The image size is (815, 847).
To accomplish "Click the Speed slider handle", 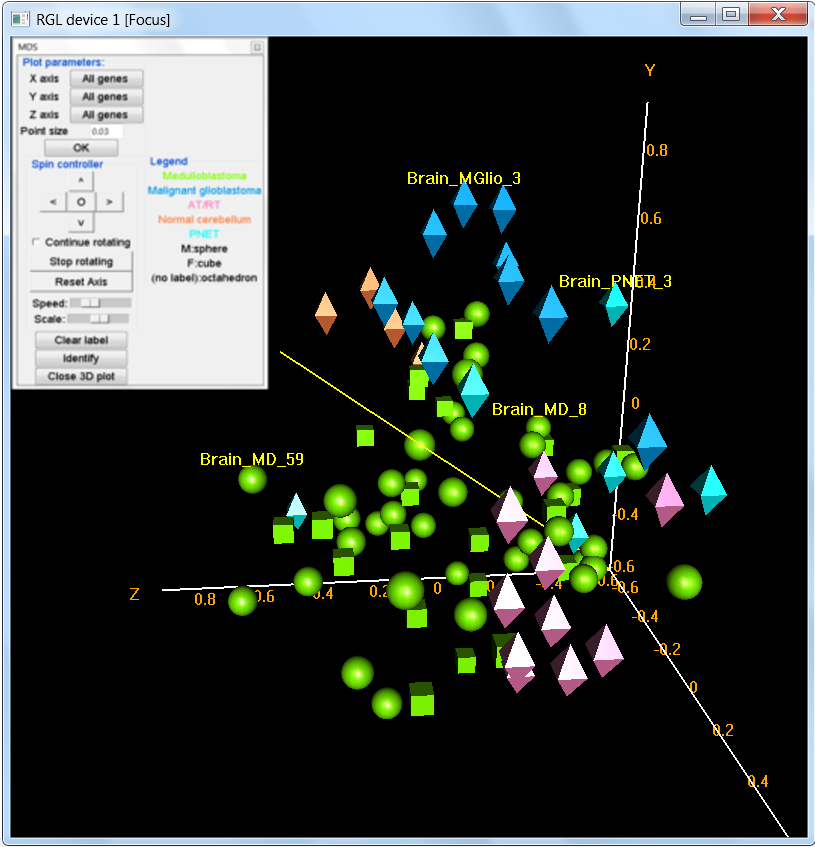I will click(91, 302).
